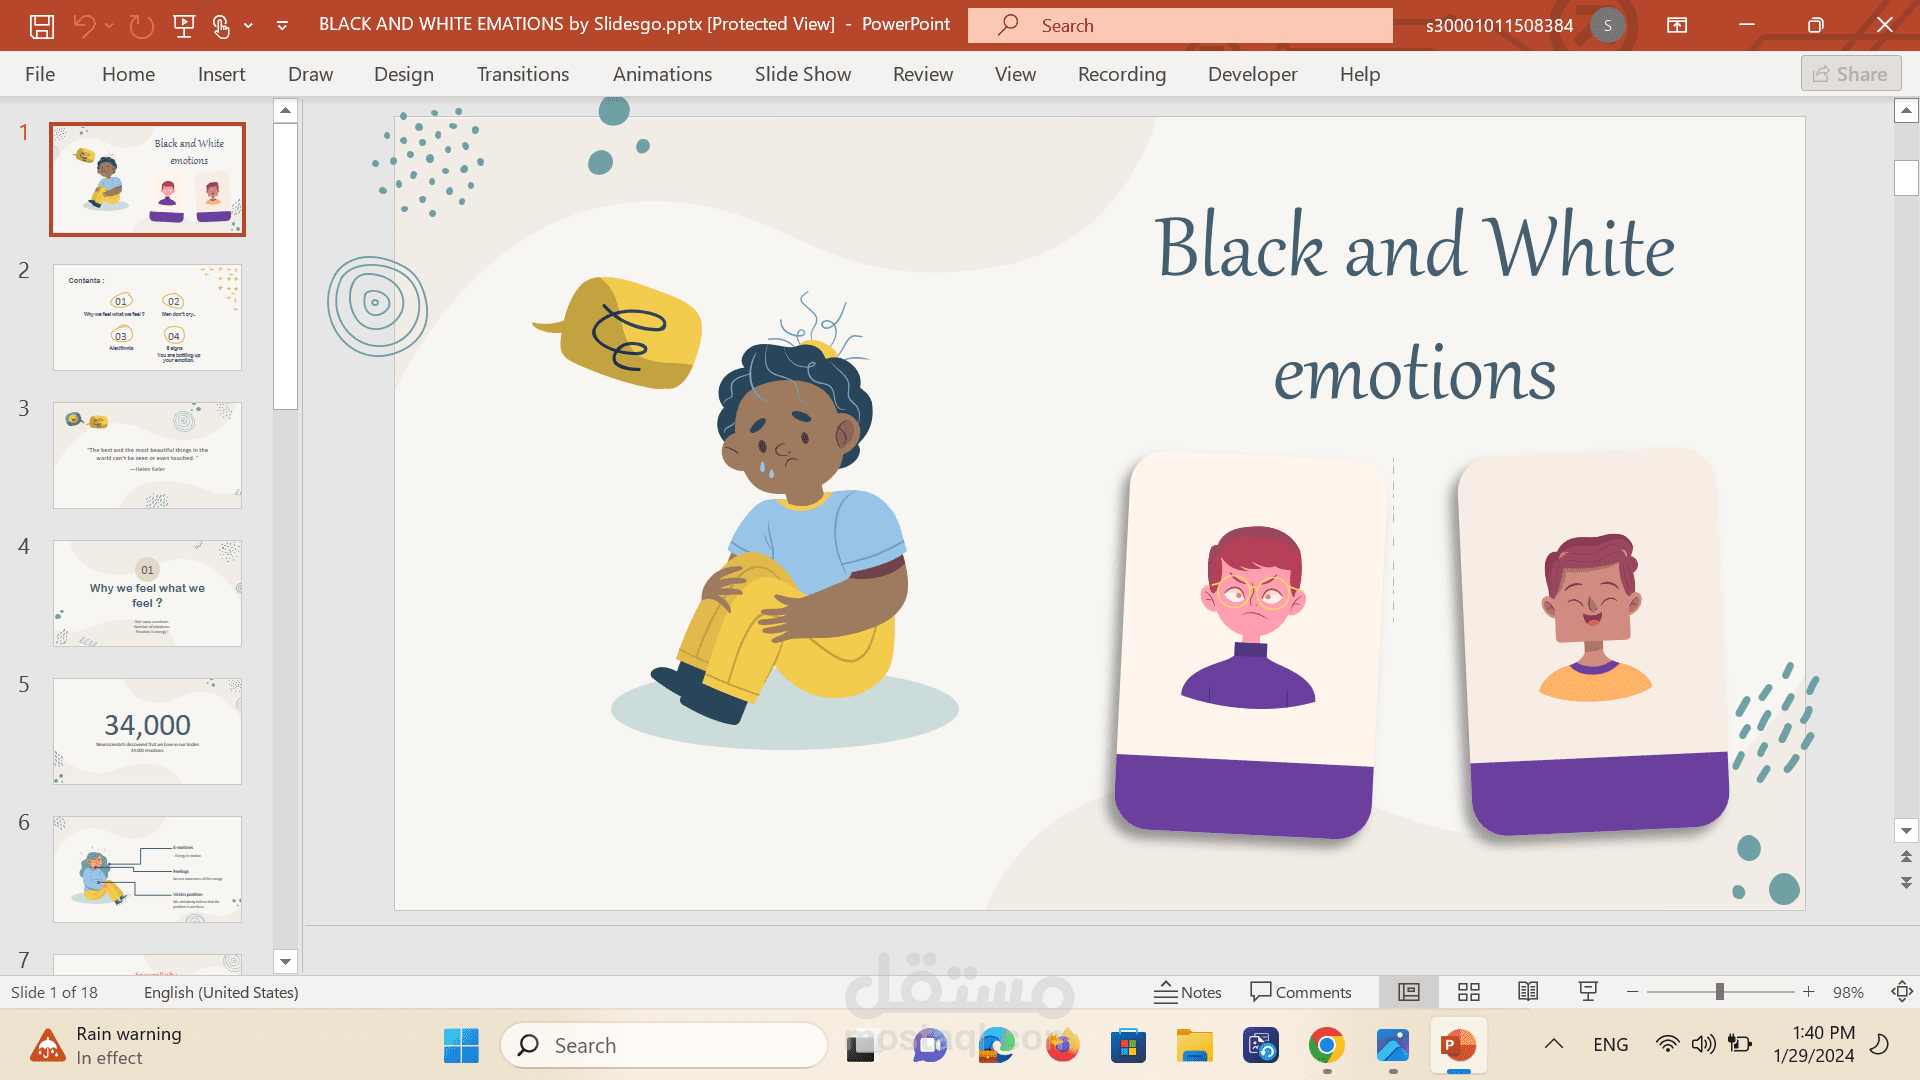Click the zoom slider handle
Image resolution: width=1920 pixels, height=1080 pixels.
pos(1719,992)
